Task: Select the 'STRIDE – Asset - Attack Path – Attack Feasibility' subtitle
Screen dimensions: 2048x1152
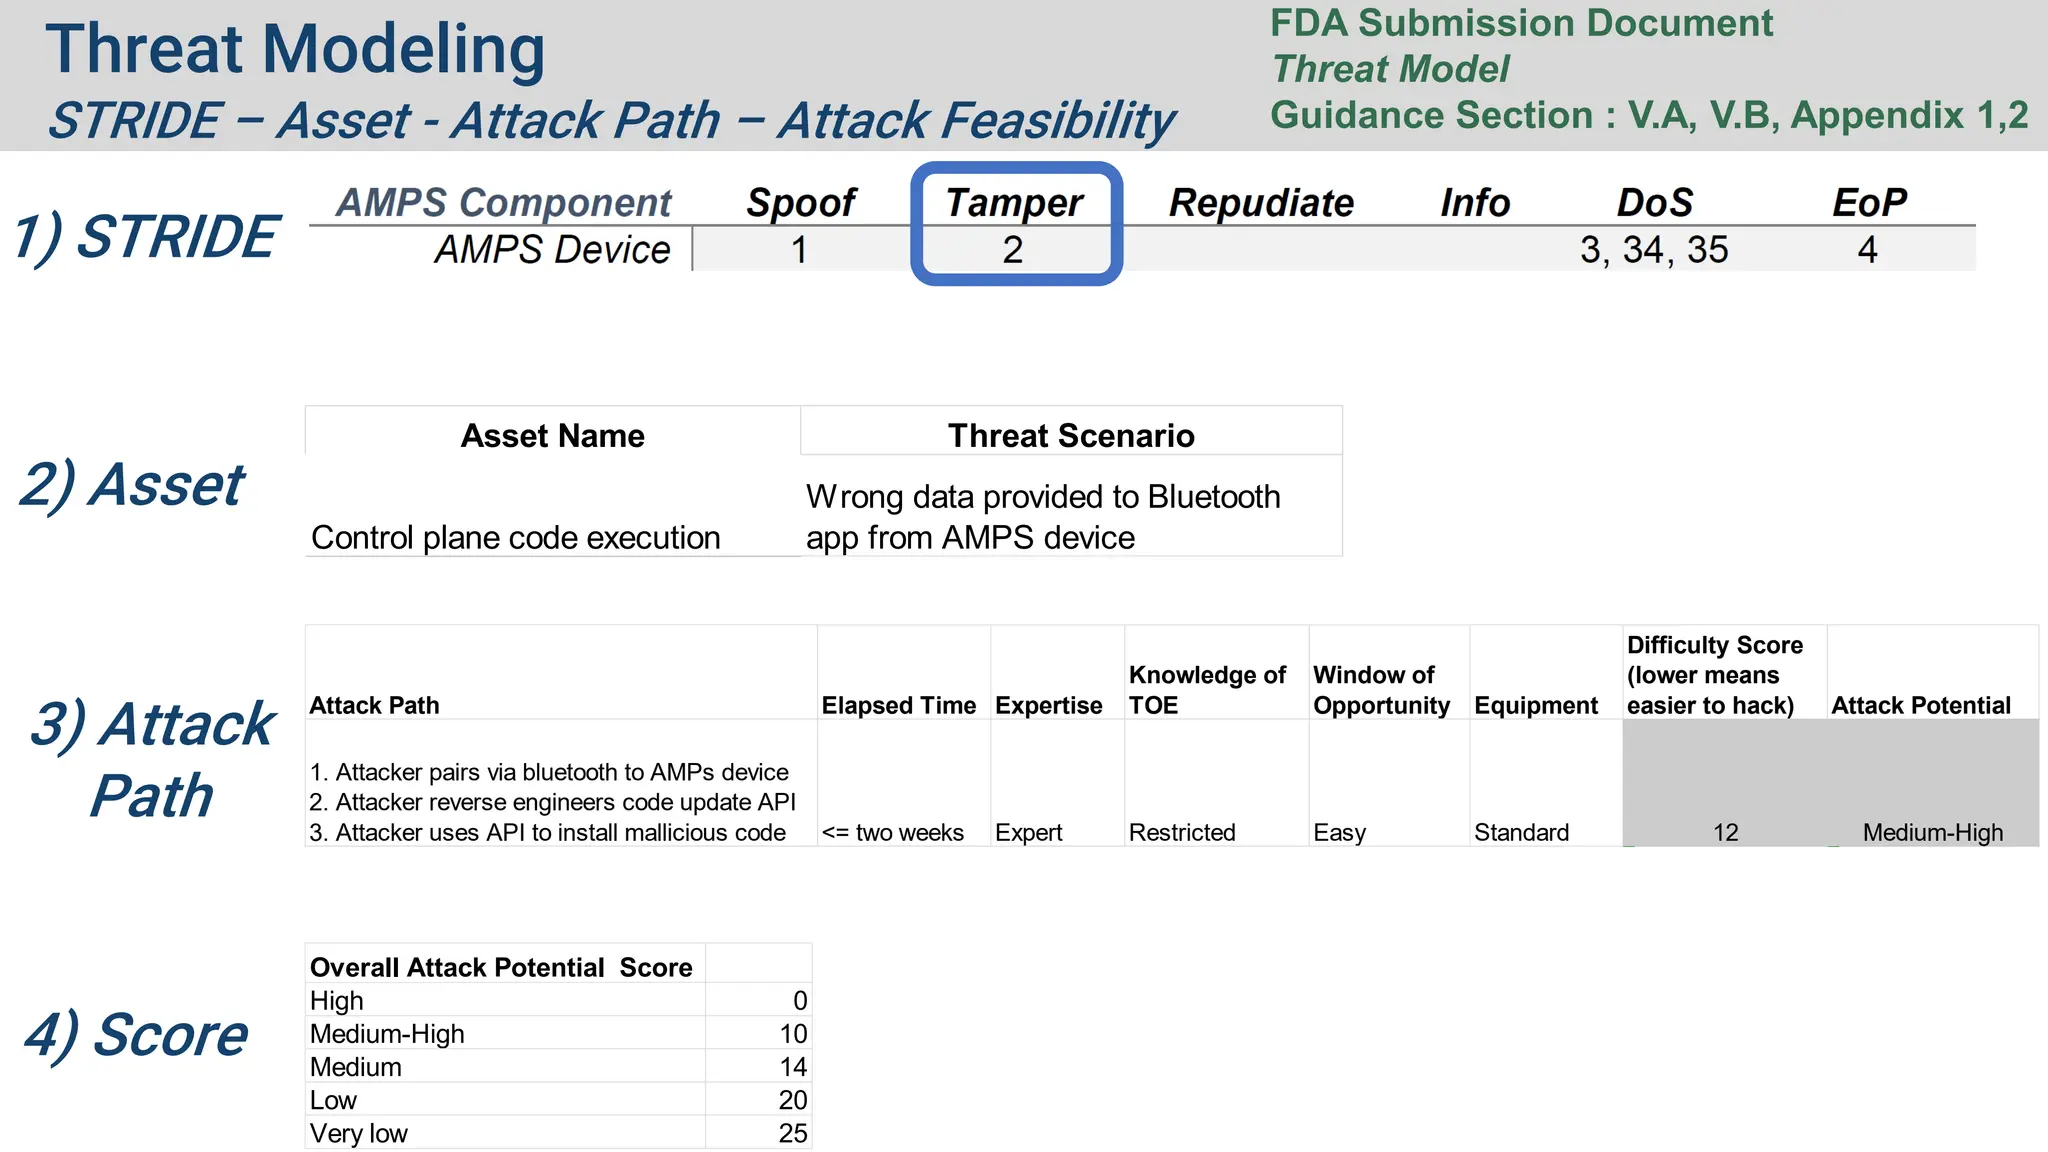Action: pos(612,121)
